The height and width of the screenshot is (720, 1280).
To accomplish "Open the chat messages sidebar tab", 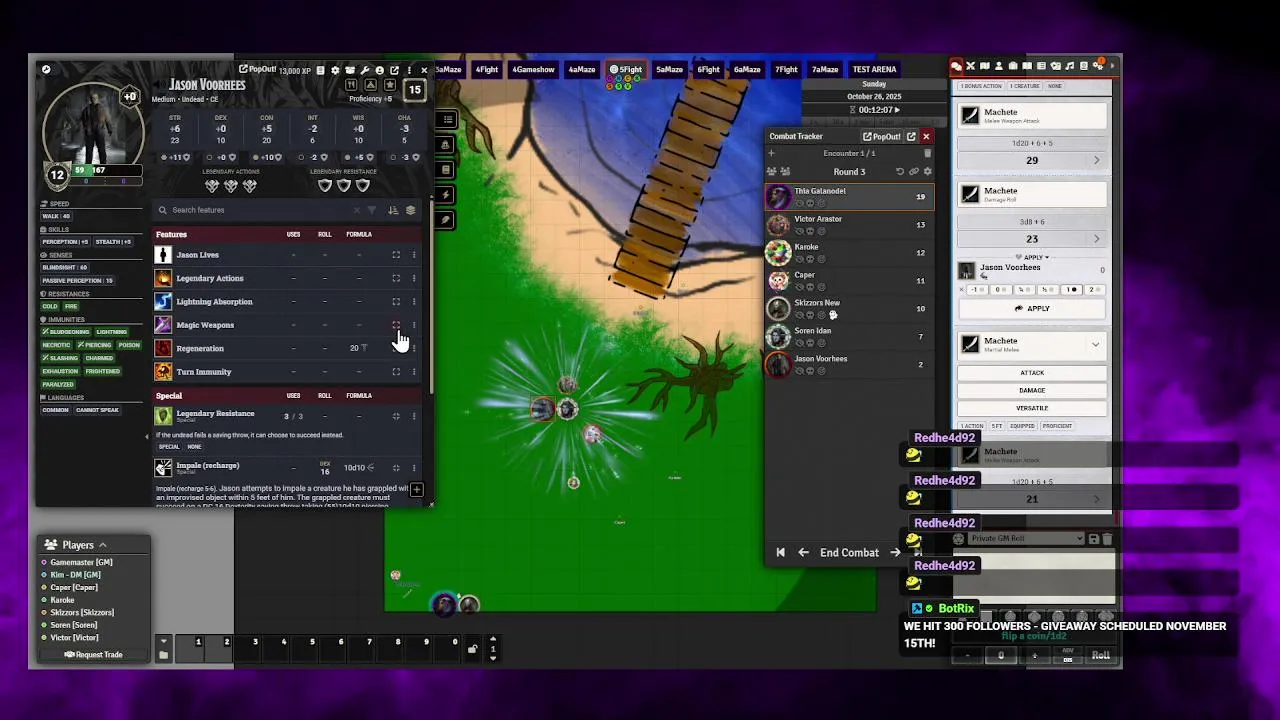I will 956,66.
